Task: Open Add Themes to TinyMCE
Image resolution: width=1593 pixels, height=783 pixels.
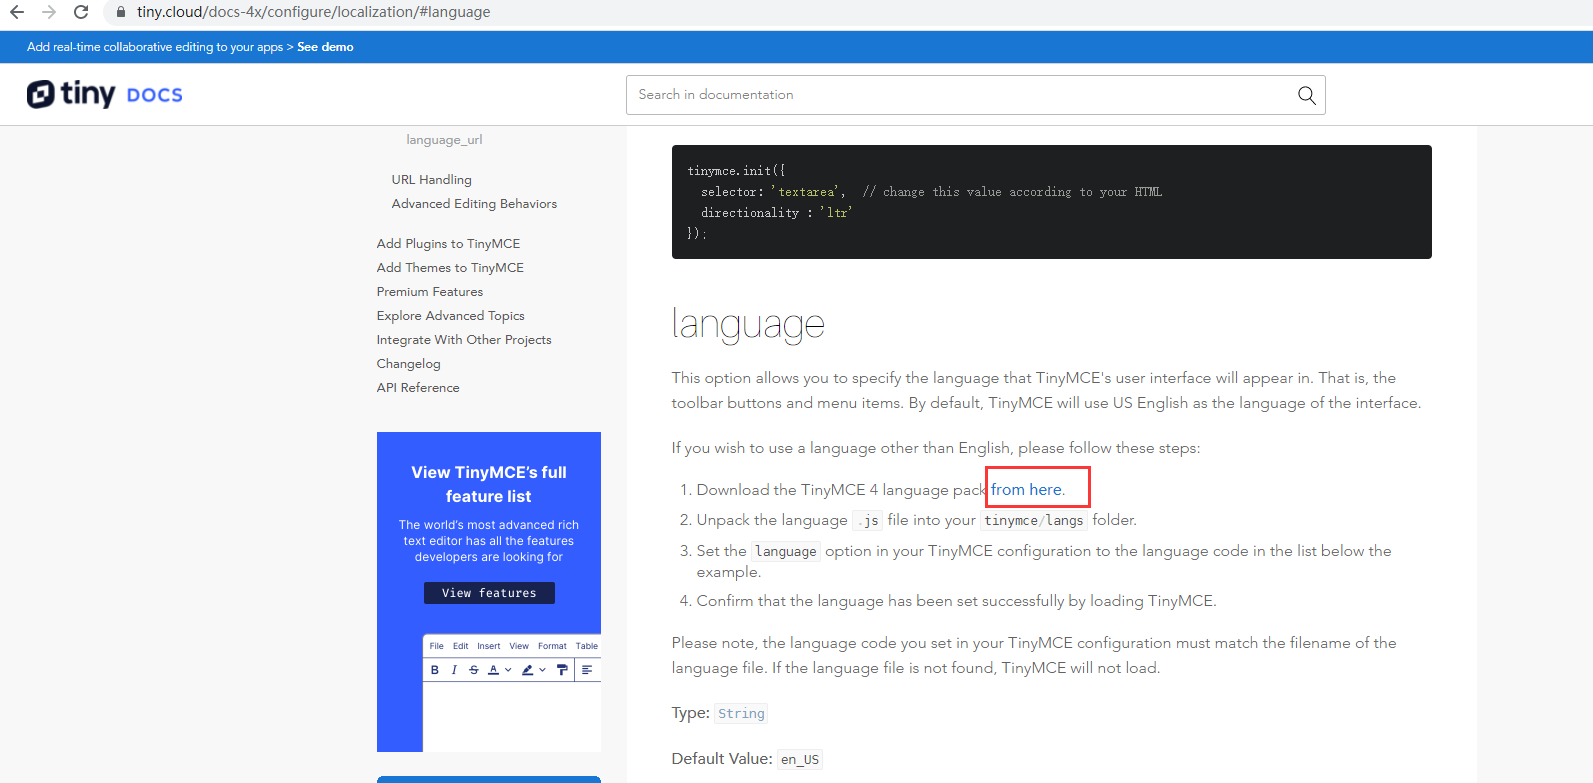Action: [x=450, y=268]
